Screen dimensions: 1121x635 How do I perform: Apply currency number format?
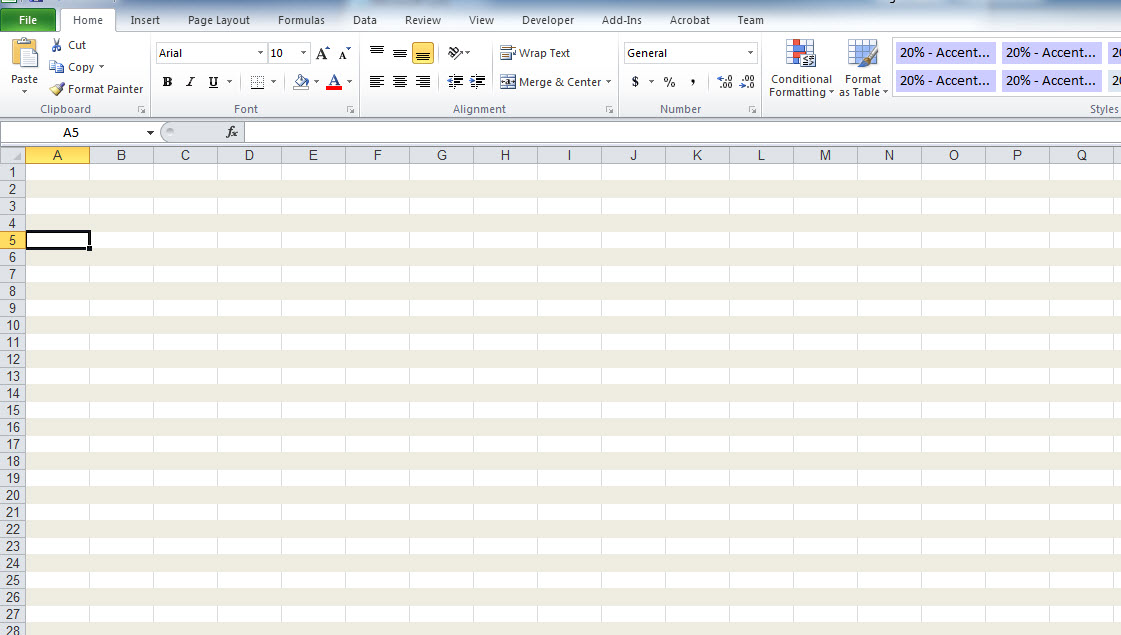pyautogui.click(x=637, y=81)
